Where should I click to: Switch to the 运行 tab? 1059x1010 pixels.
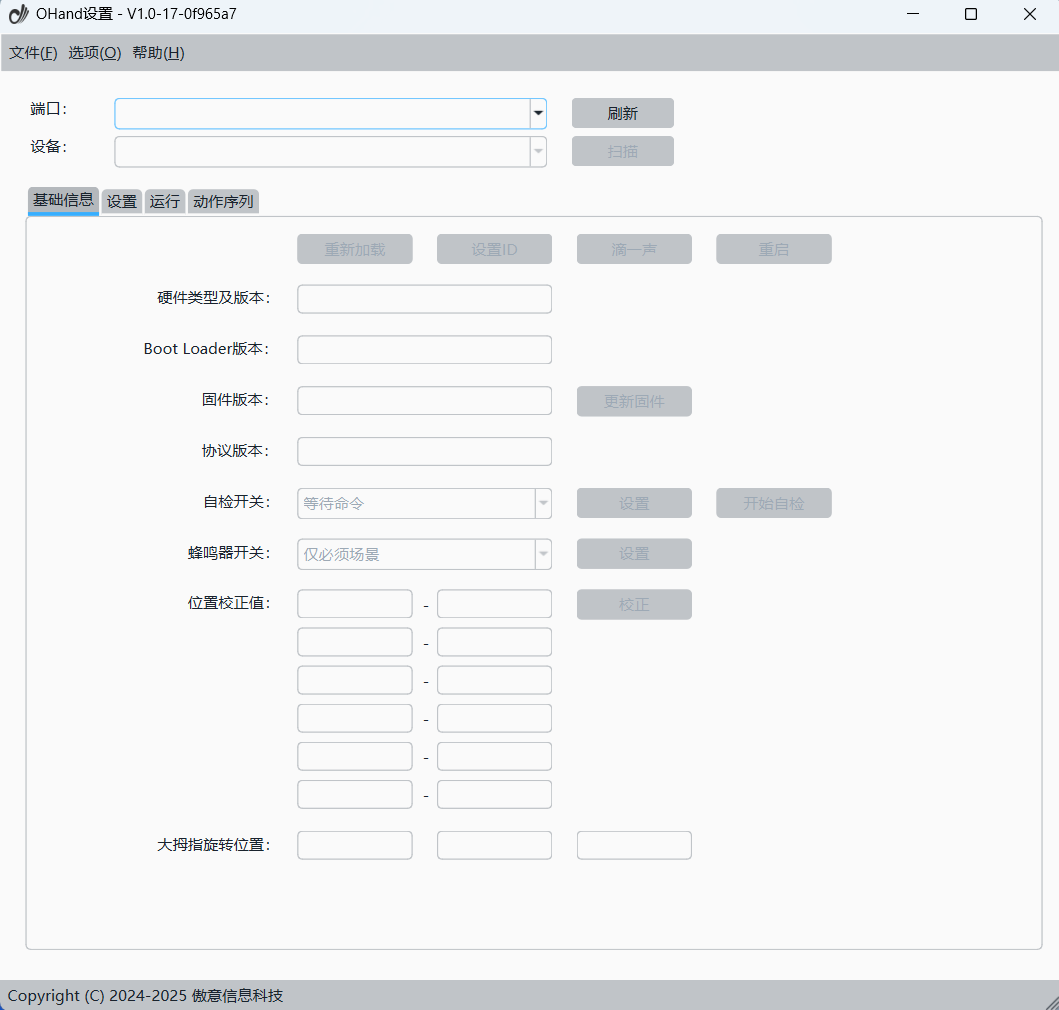[x=164, y=202]
